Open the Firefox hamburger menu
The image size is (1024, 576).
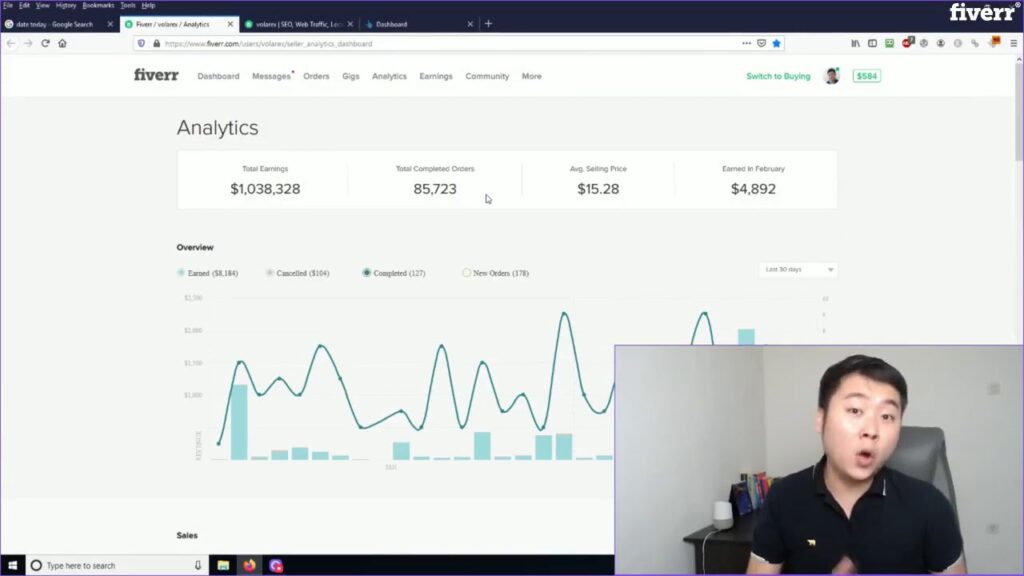tap(1014, 43)
